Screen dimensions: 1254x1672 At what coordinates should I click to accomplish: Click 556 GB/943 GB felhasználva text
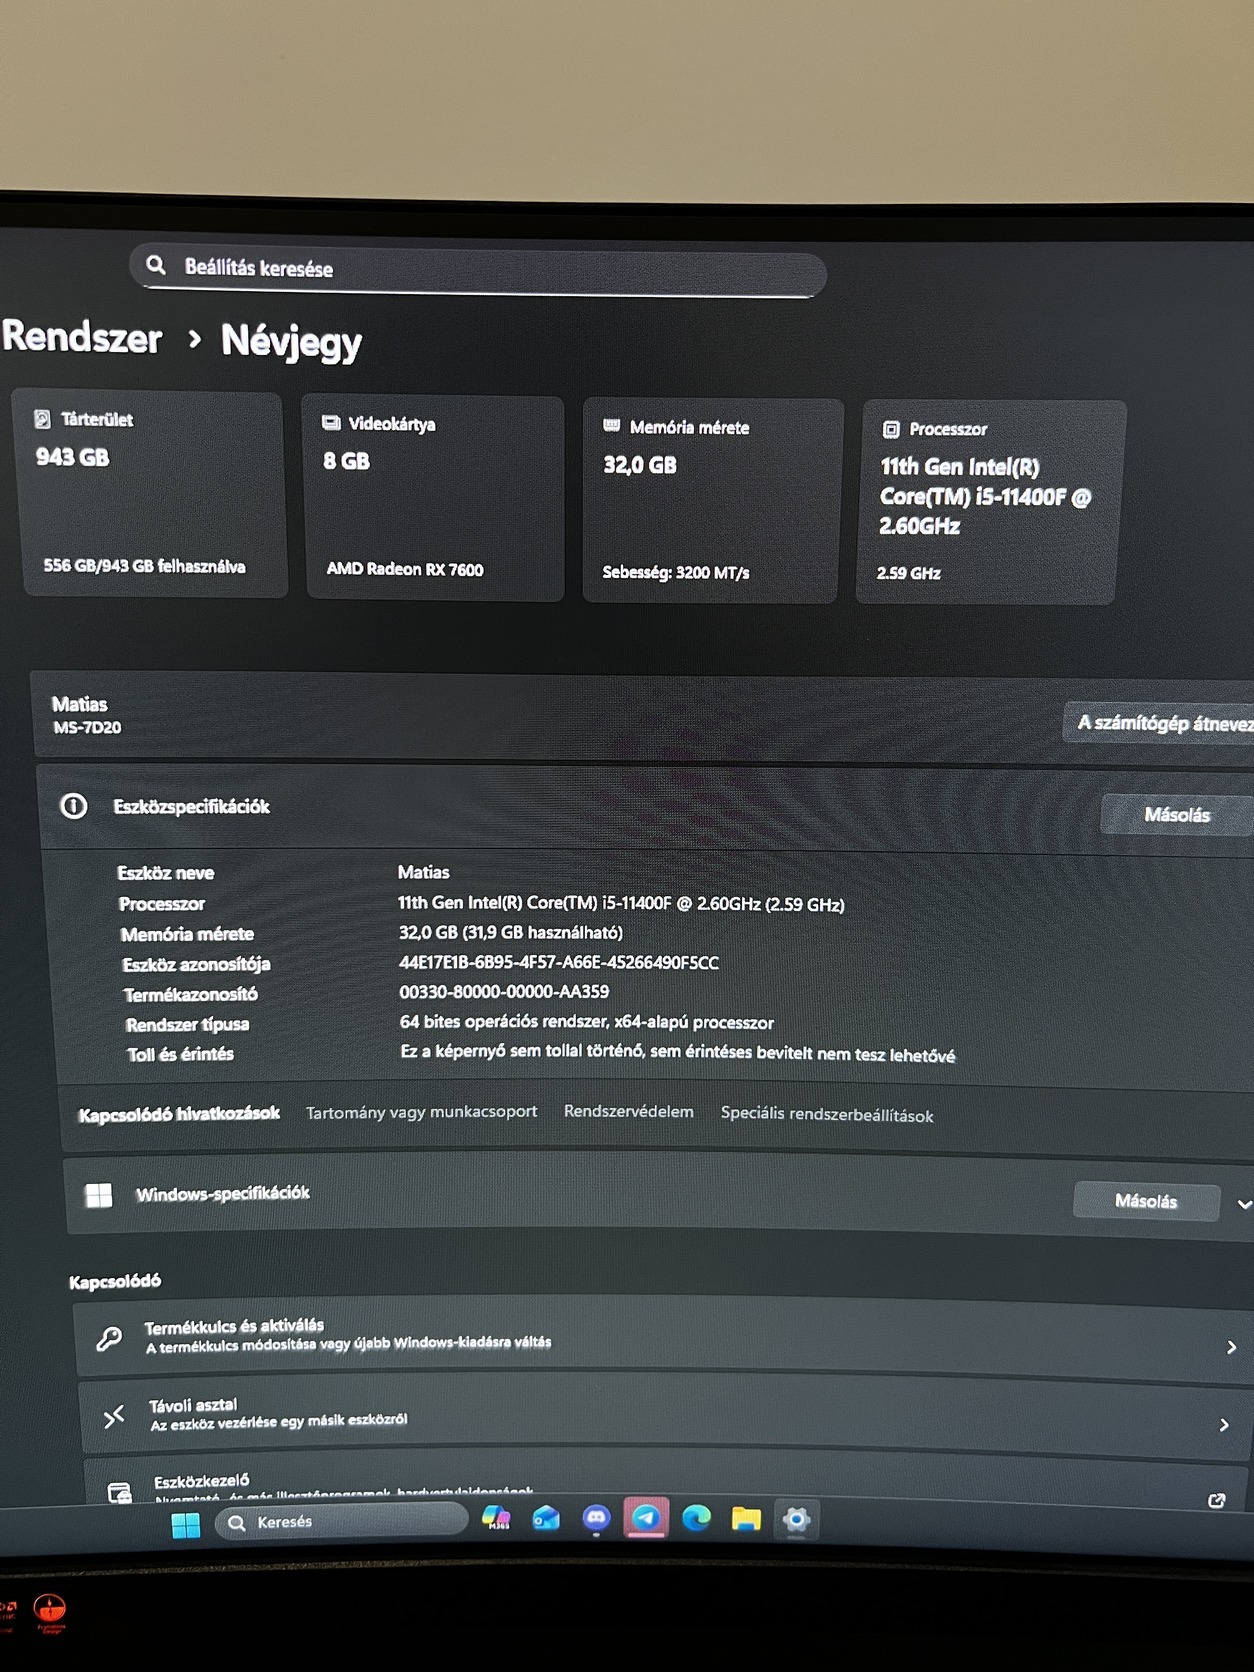[144, 566]
